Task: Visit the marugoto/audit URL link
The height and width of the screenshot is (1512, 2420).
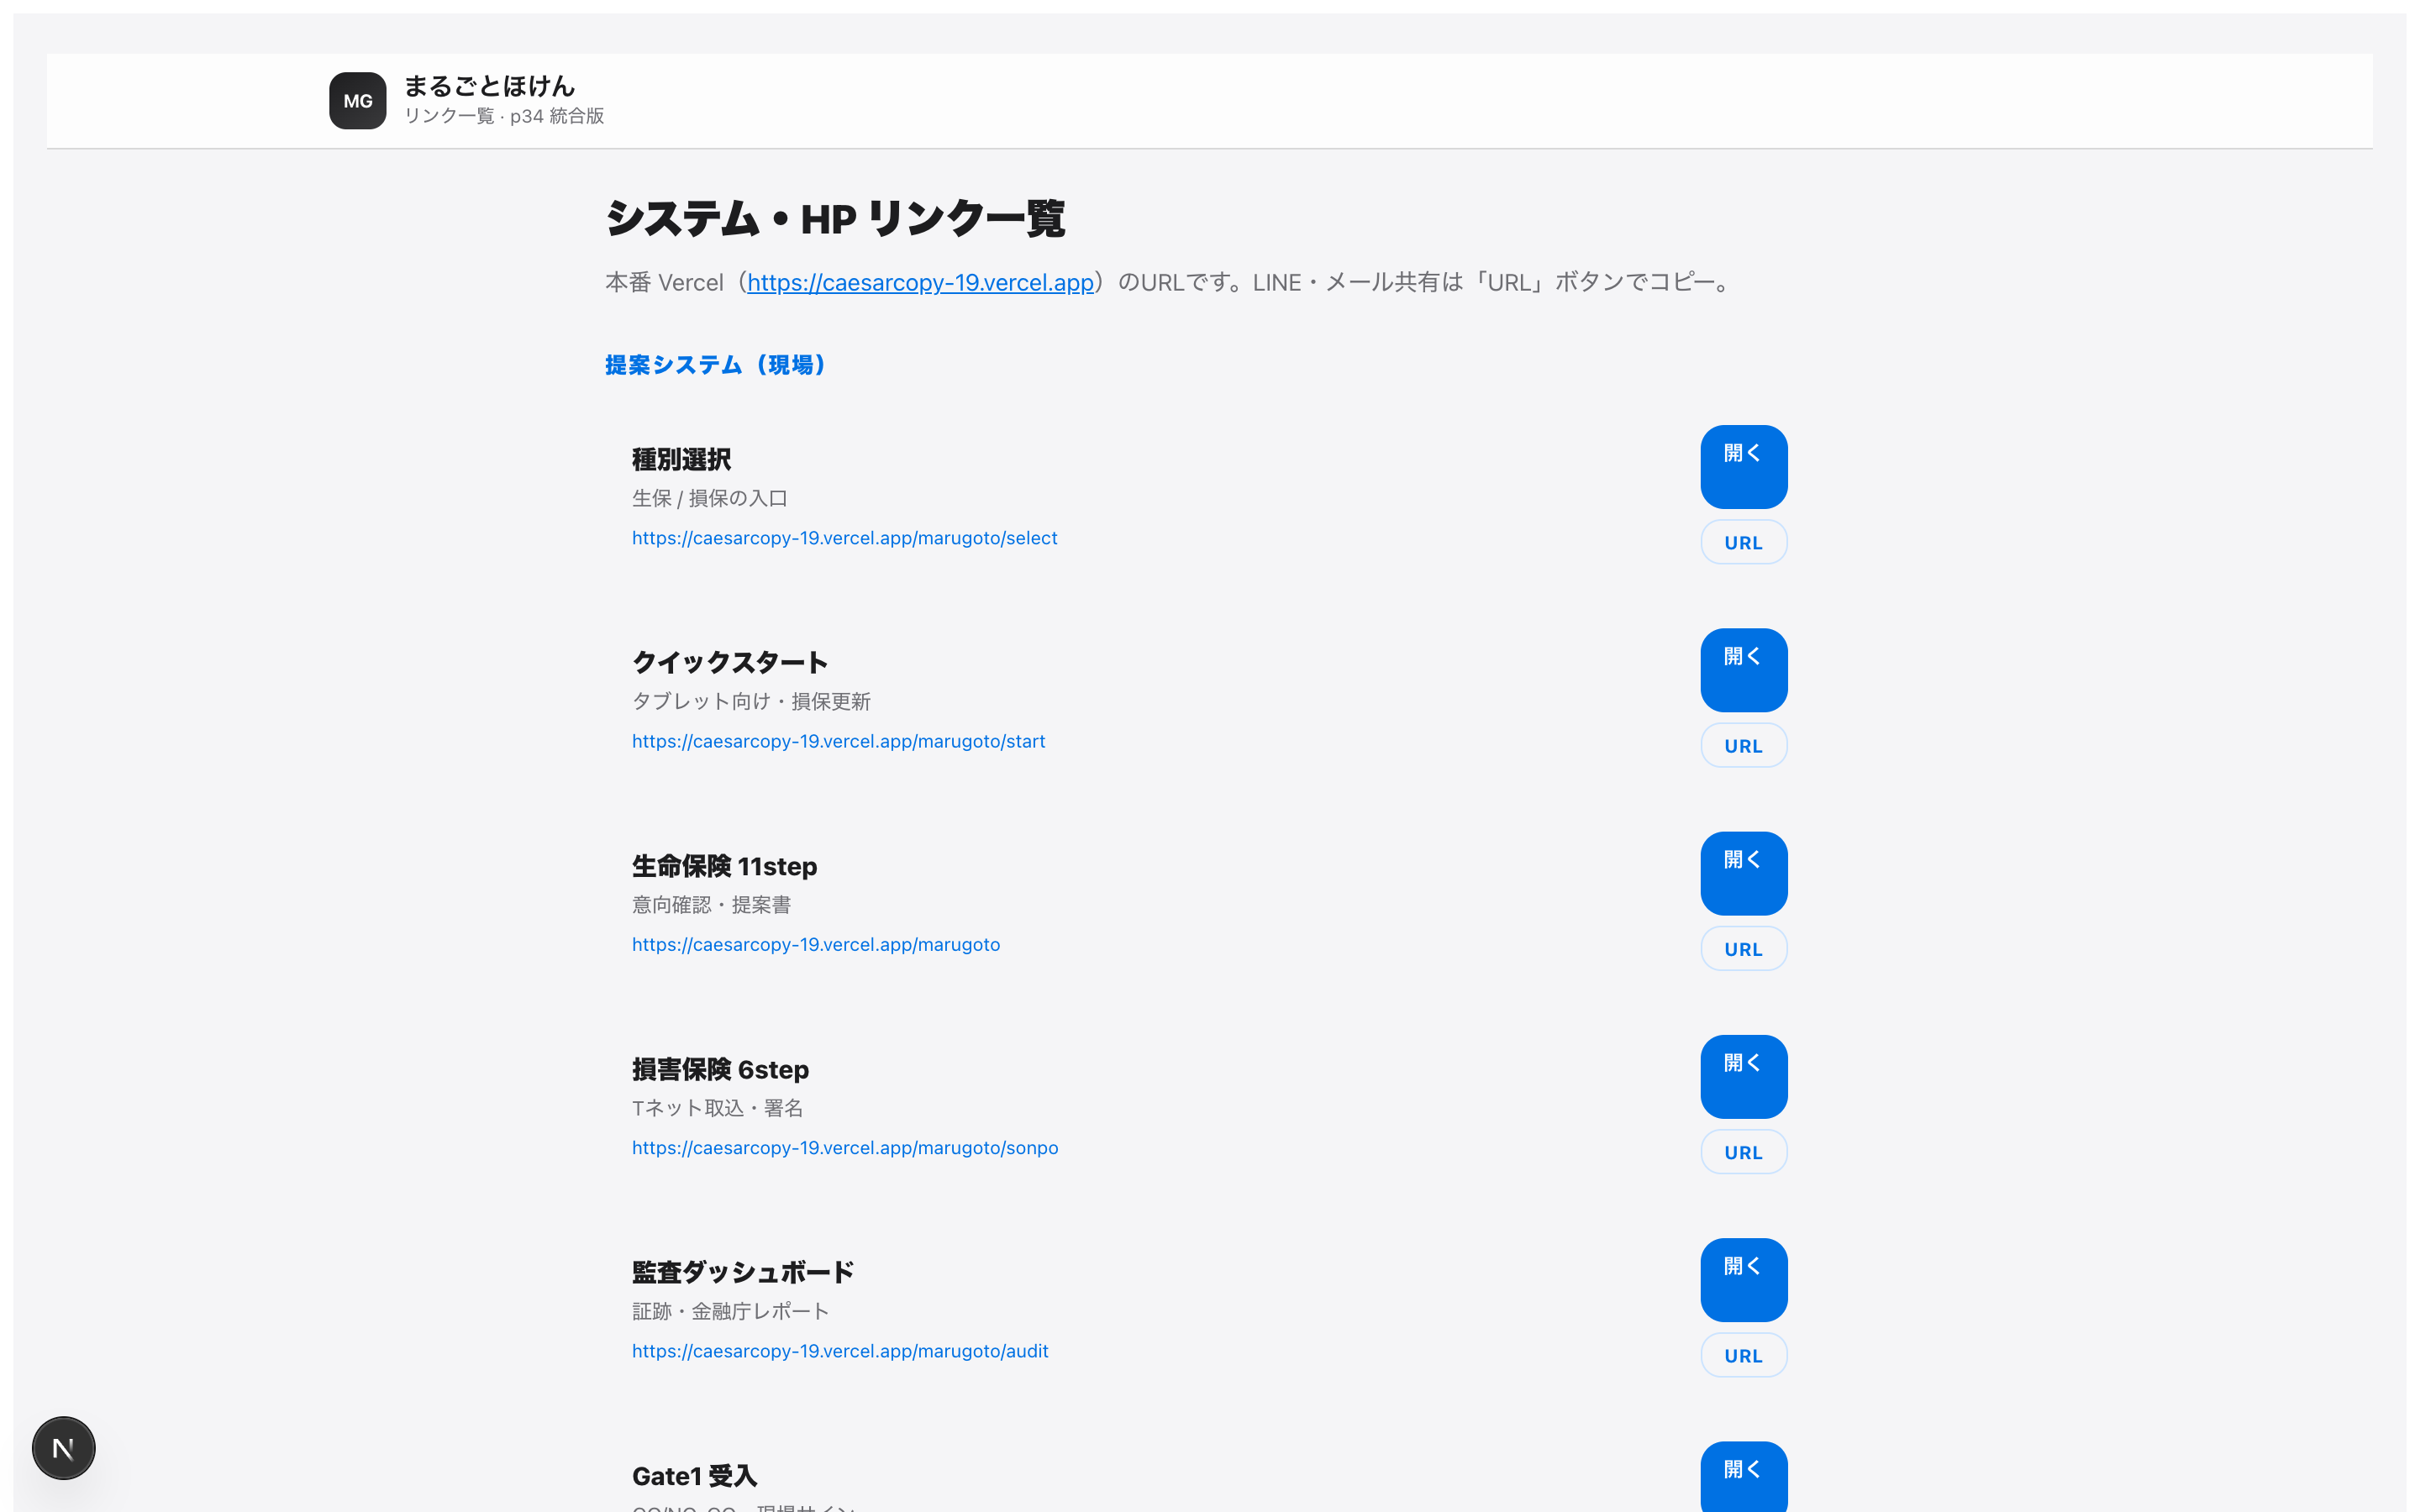Action: [840, 1351]
